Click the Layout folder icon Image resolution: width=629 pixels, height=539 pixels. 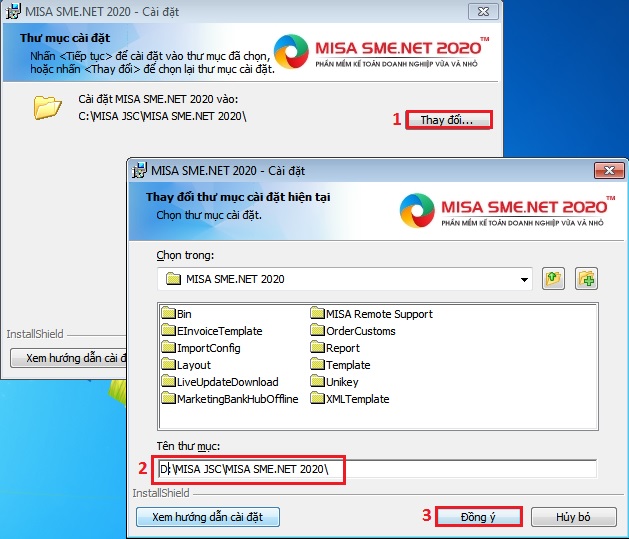point(169,364)
